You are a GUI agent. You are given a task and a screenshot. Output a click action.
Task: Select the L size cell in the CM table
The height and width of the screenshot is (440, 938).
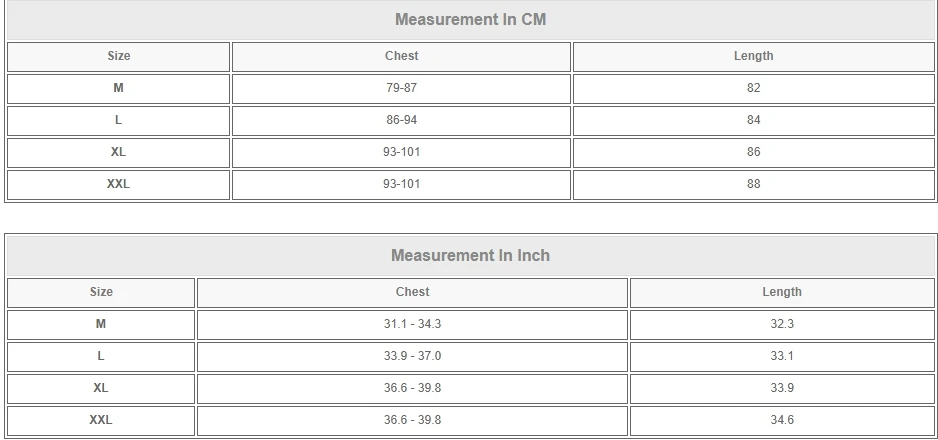(x=119, y=120)
